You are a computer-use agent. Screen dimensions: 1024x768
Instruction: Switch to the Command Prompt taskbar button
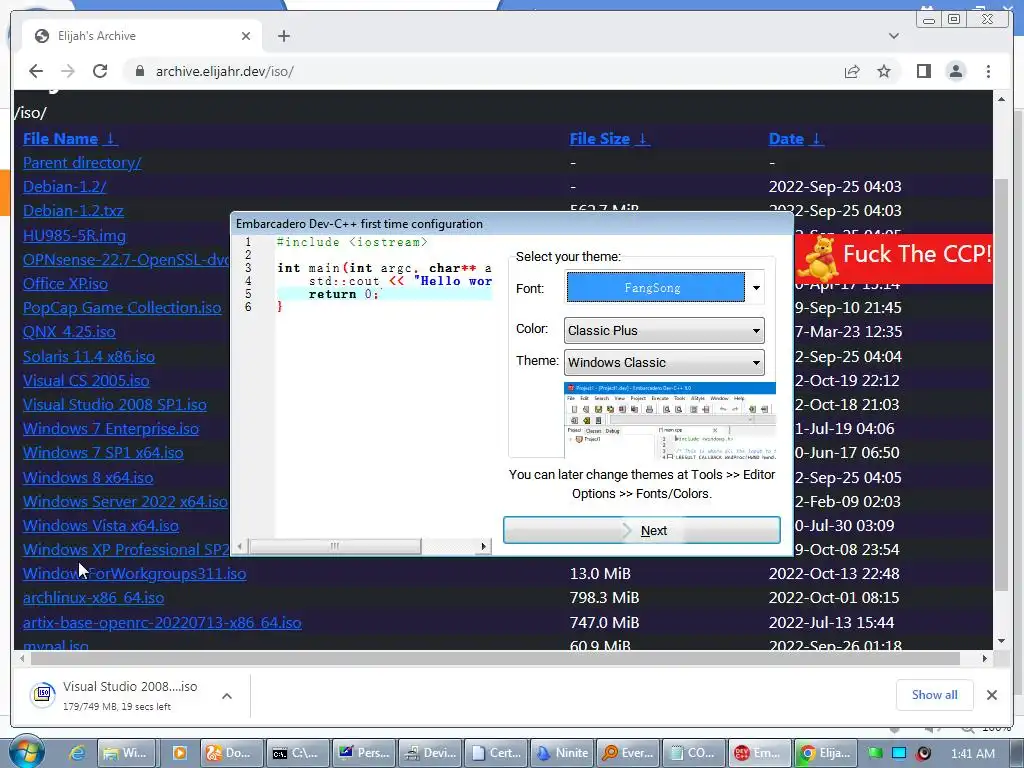pos(296,753)
